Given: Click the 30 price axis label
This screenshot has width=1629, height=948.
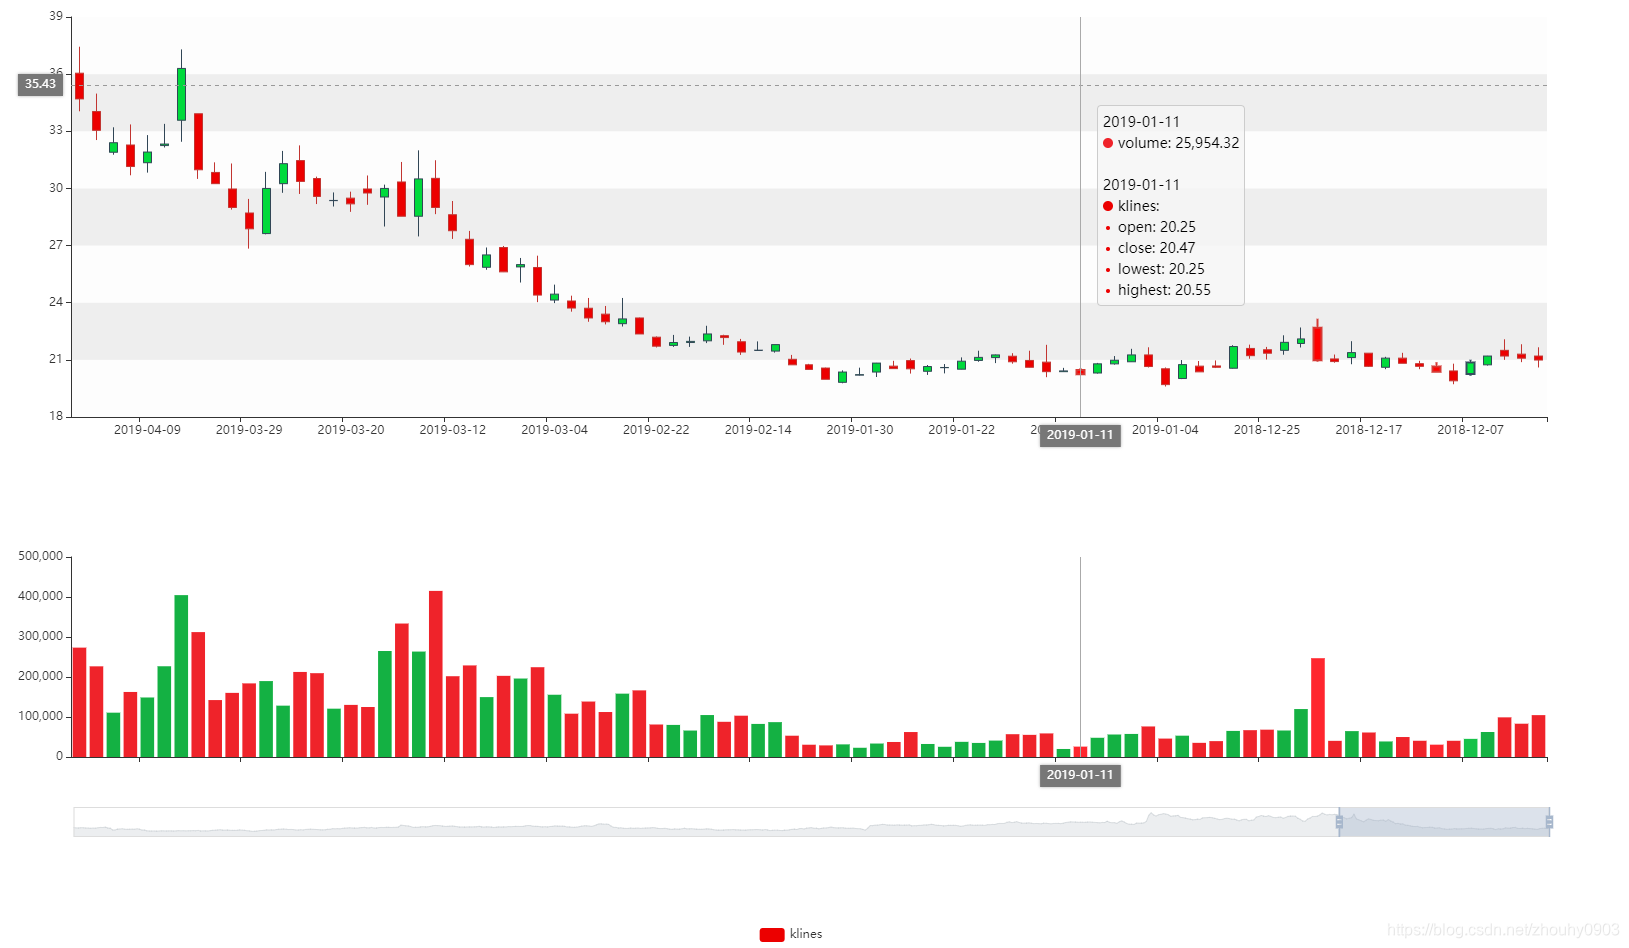Looking at the screenshot, I should tap(56, 188).
